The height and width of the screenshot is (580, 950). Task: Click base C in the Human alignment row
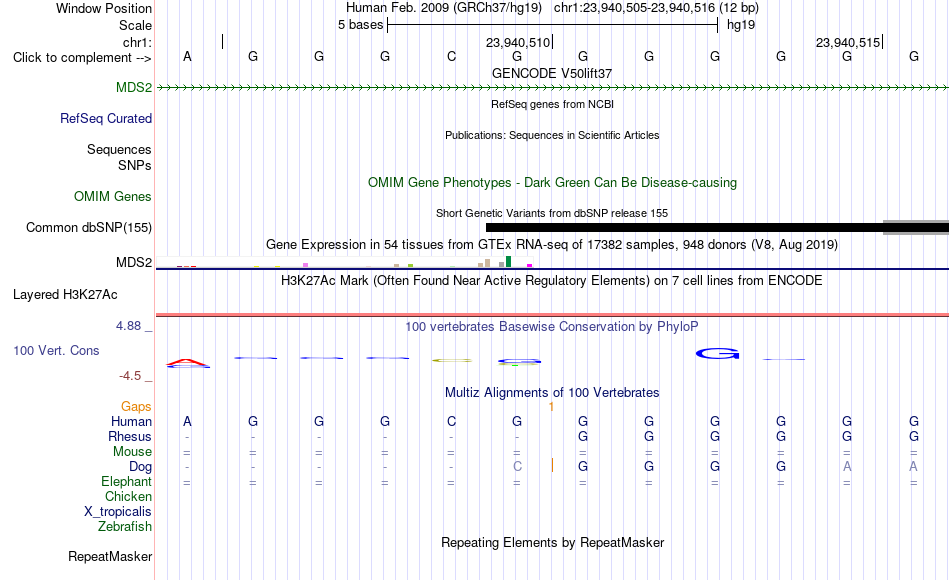(x=451, y=421)
